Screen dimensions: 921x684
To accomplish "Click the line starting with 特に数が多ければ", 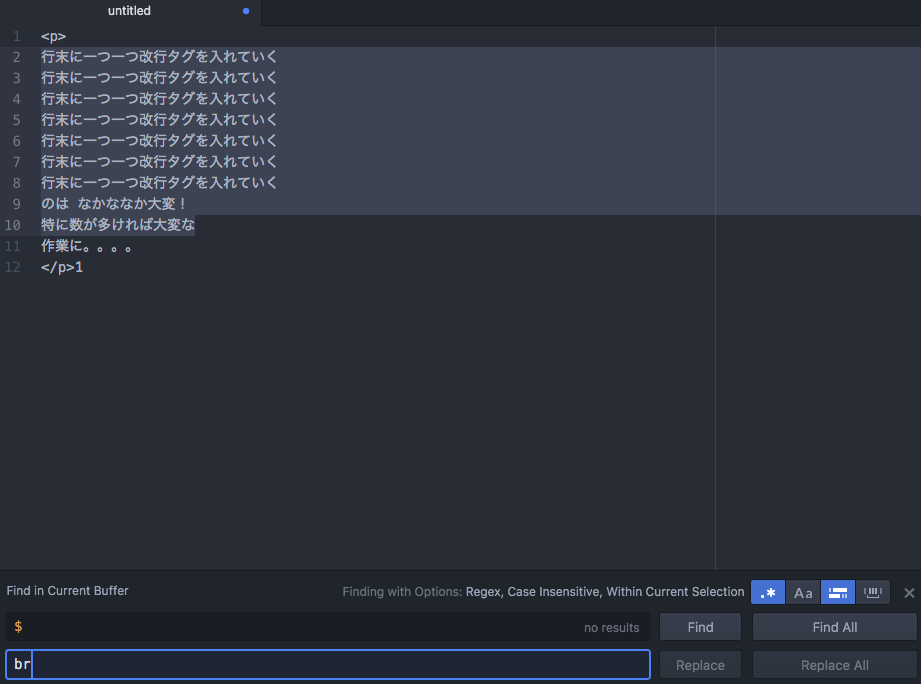I will pos(118,225).
